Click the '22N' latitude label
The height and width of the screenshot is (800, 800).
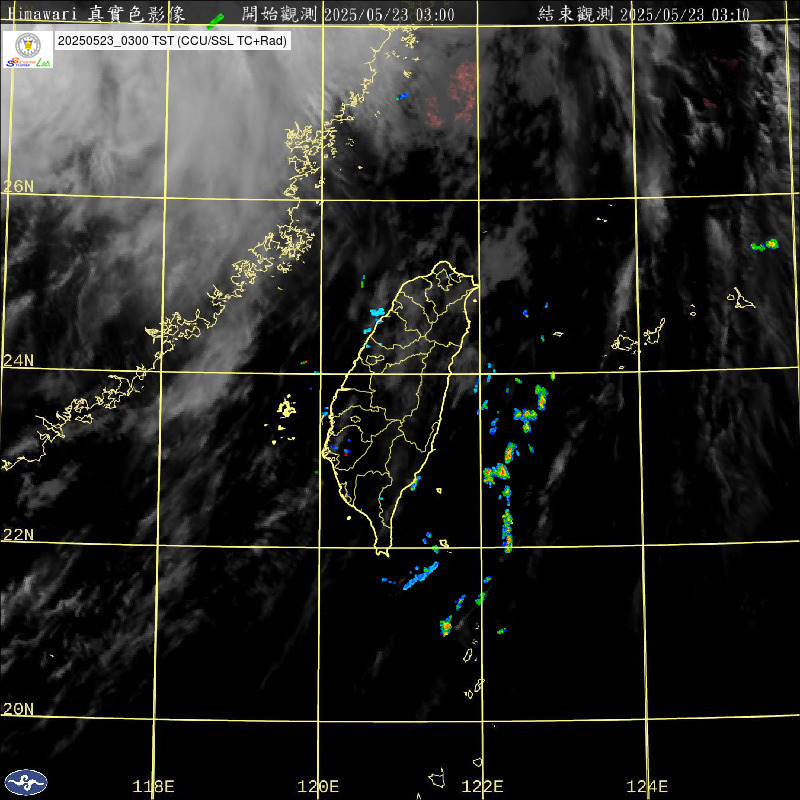(x=18, y=535)
